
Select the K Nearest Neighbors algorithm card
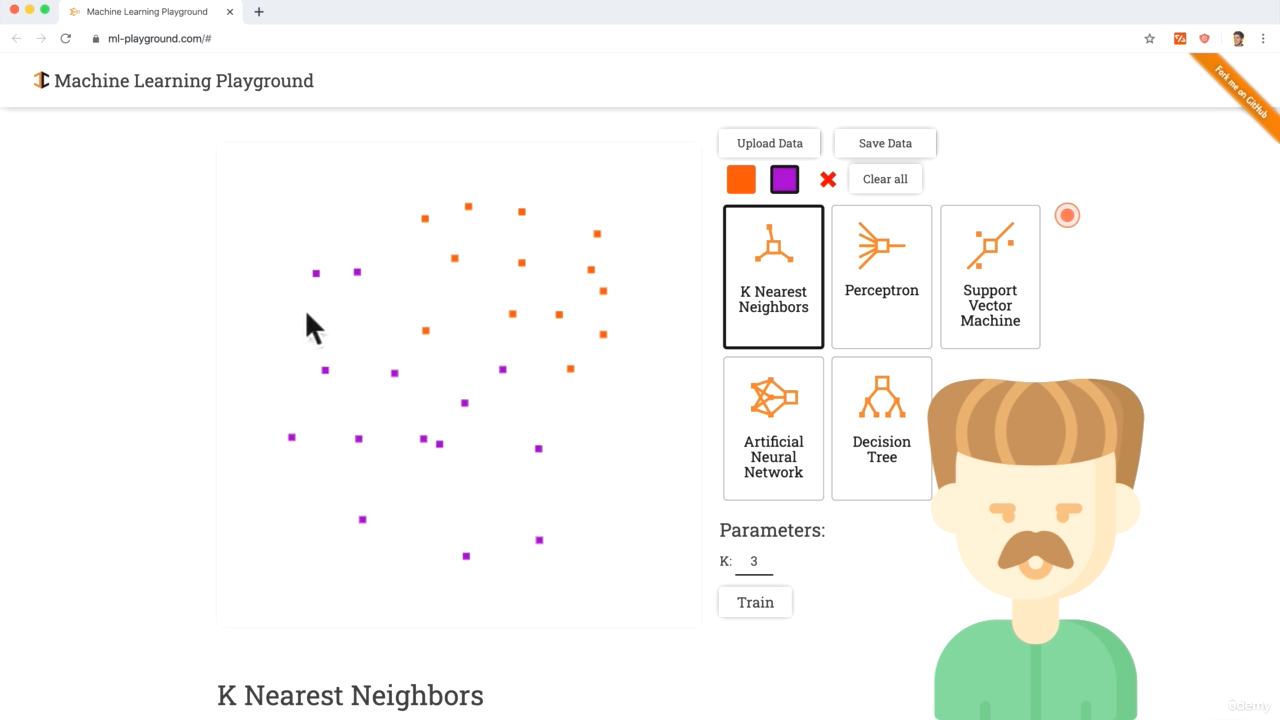pos(773,277)
